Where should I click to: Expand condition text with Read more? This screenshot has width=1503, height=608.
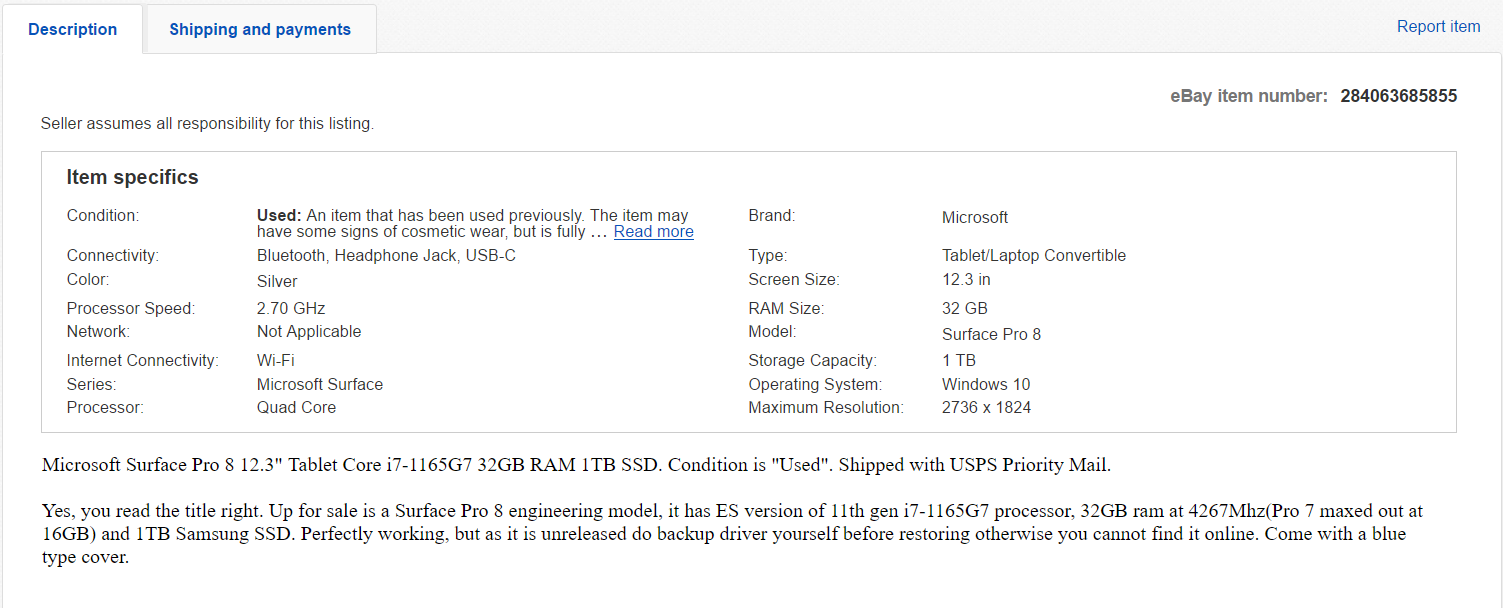click(x=653, y=232)
